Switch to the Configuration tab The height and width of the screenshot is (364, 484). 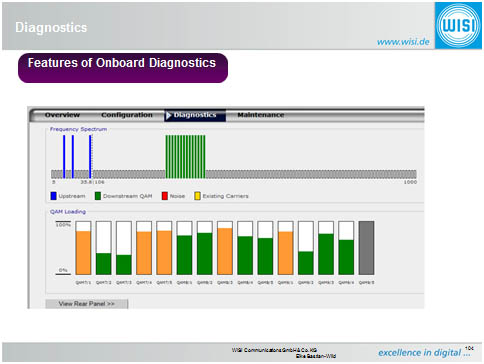click(x=127, y=115)
